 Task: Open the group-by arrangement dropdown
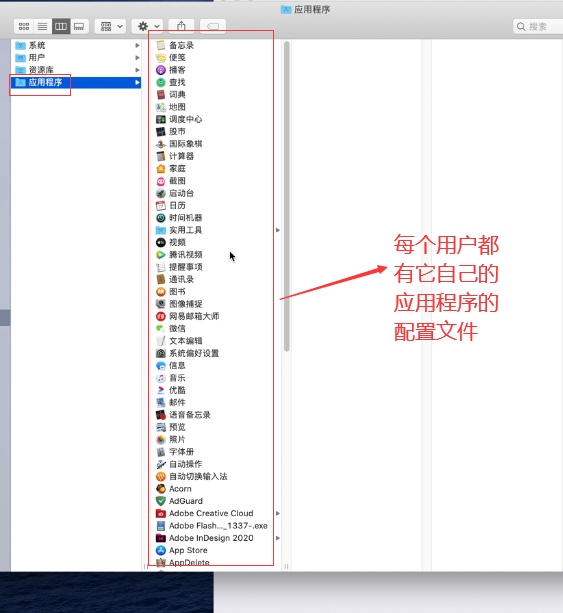[x=110, y=26]
